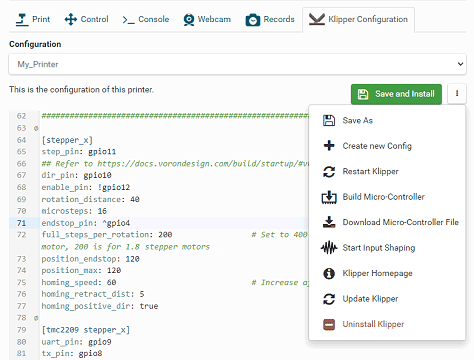
Task: Collapse the fold marker at line 78
Action: point(36,318)
